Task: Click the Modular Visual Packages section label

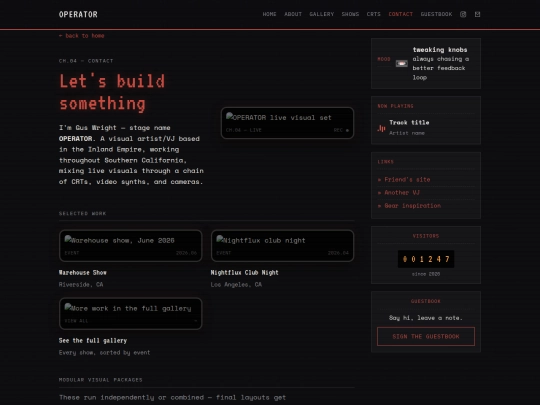Action: pyautogui.click(x=101, y=380)
